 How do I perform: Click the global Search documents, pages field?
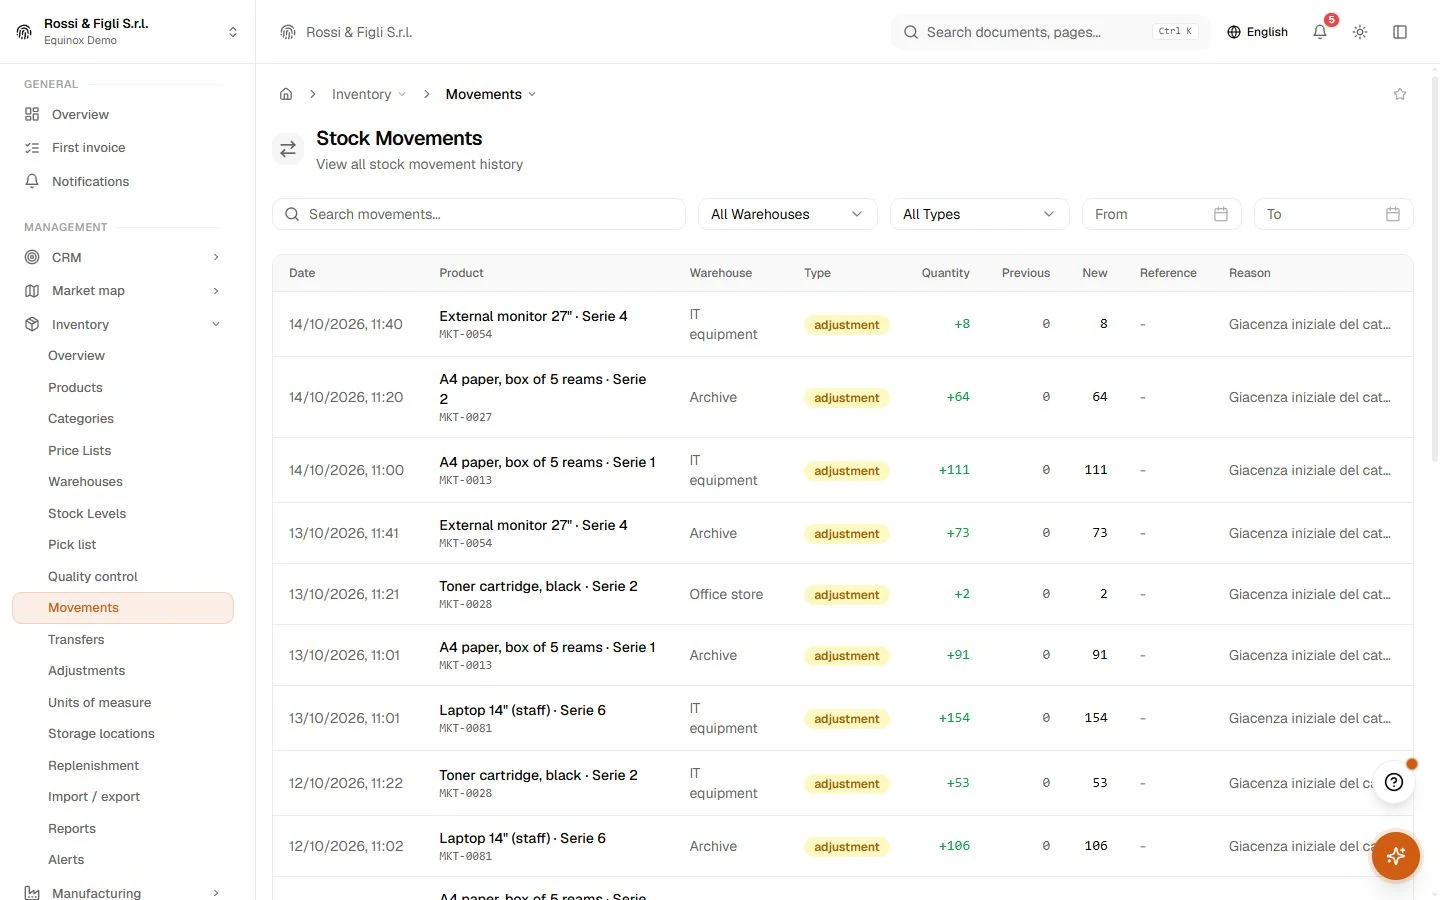[1050, 32]
